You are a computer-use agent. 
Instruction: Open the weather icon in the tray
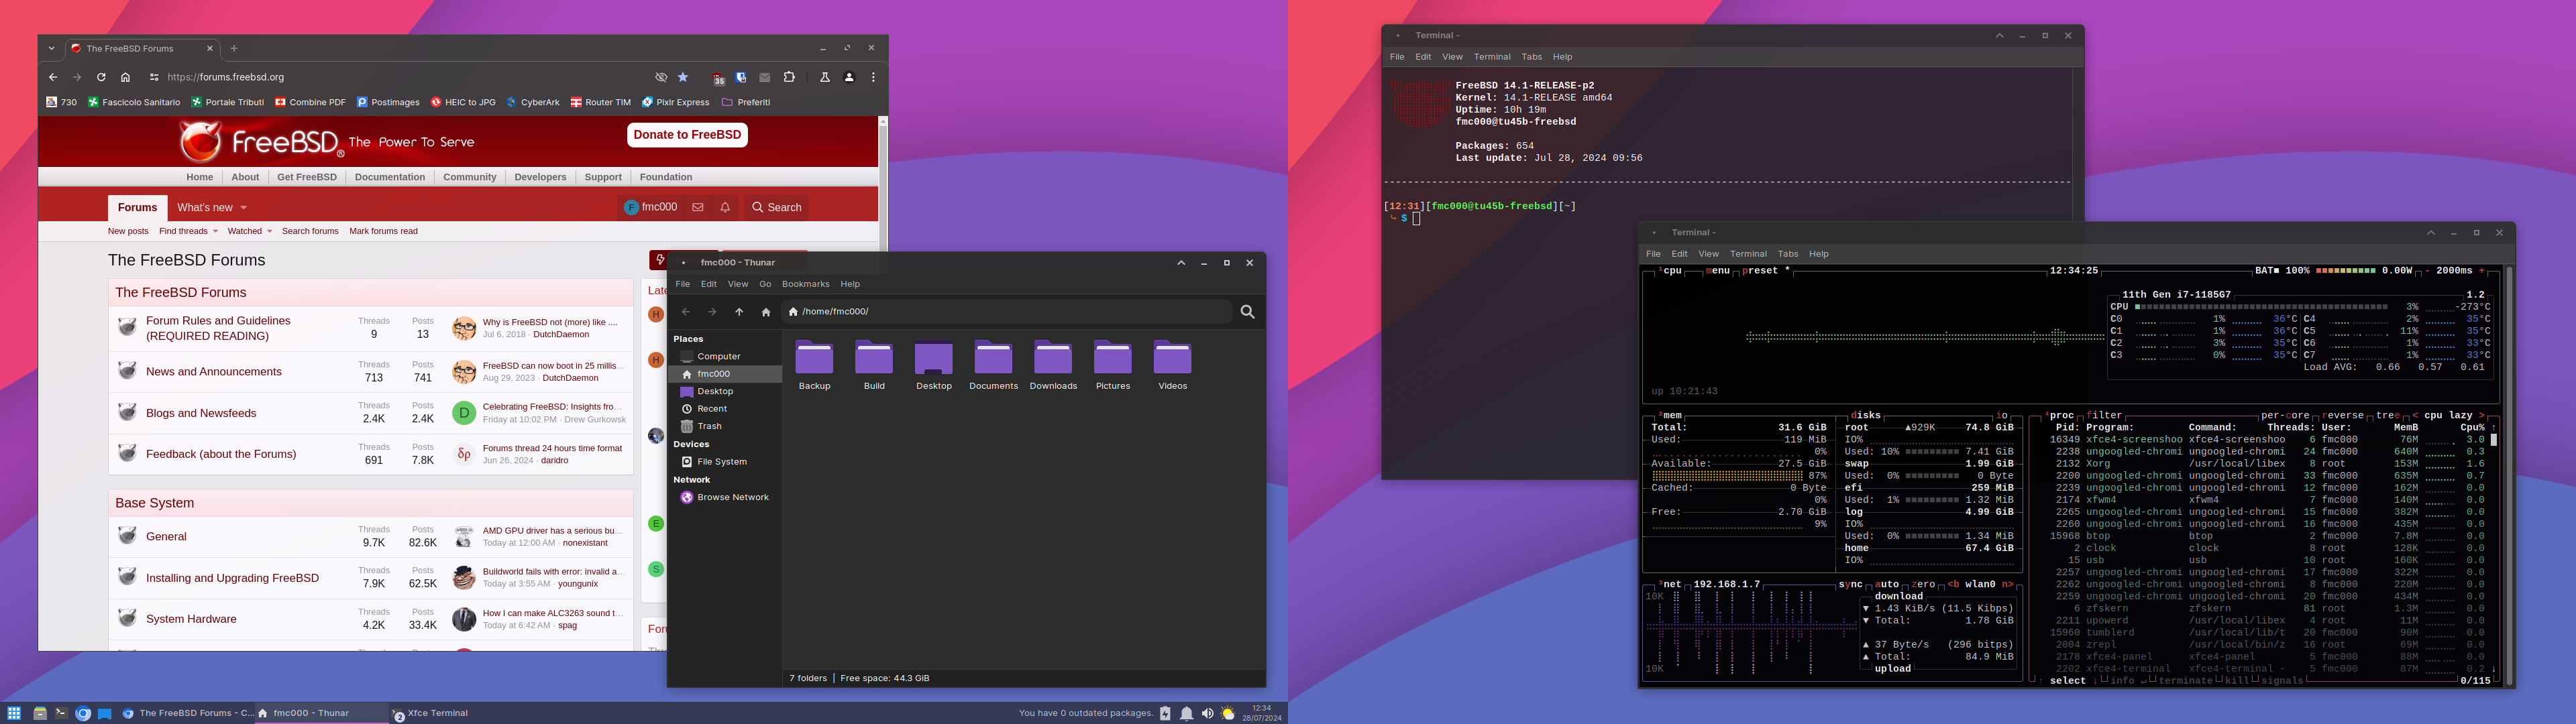pyautogui.click(x=1228, y=713)
